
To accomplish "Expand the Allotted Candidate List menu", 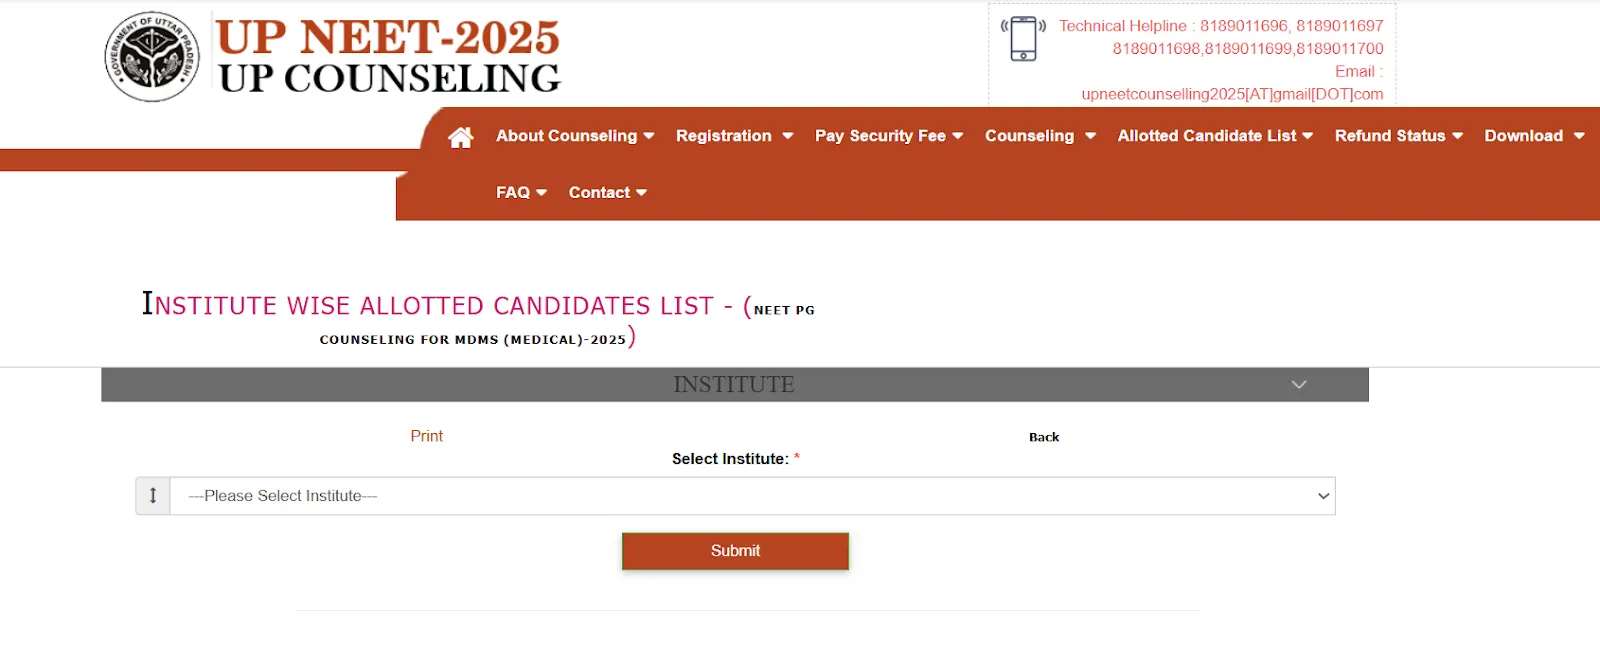I will (x=1307, y=136).
